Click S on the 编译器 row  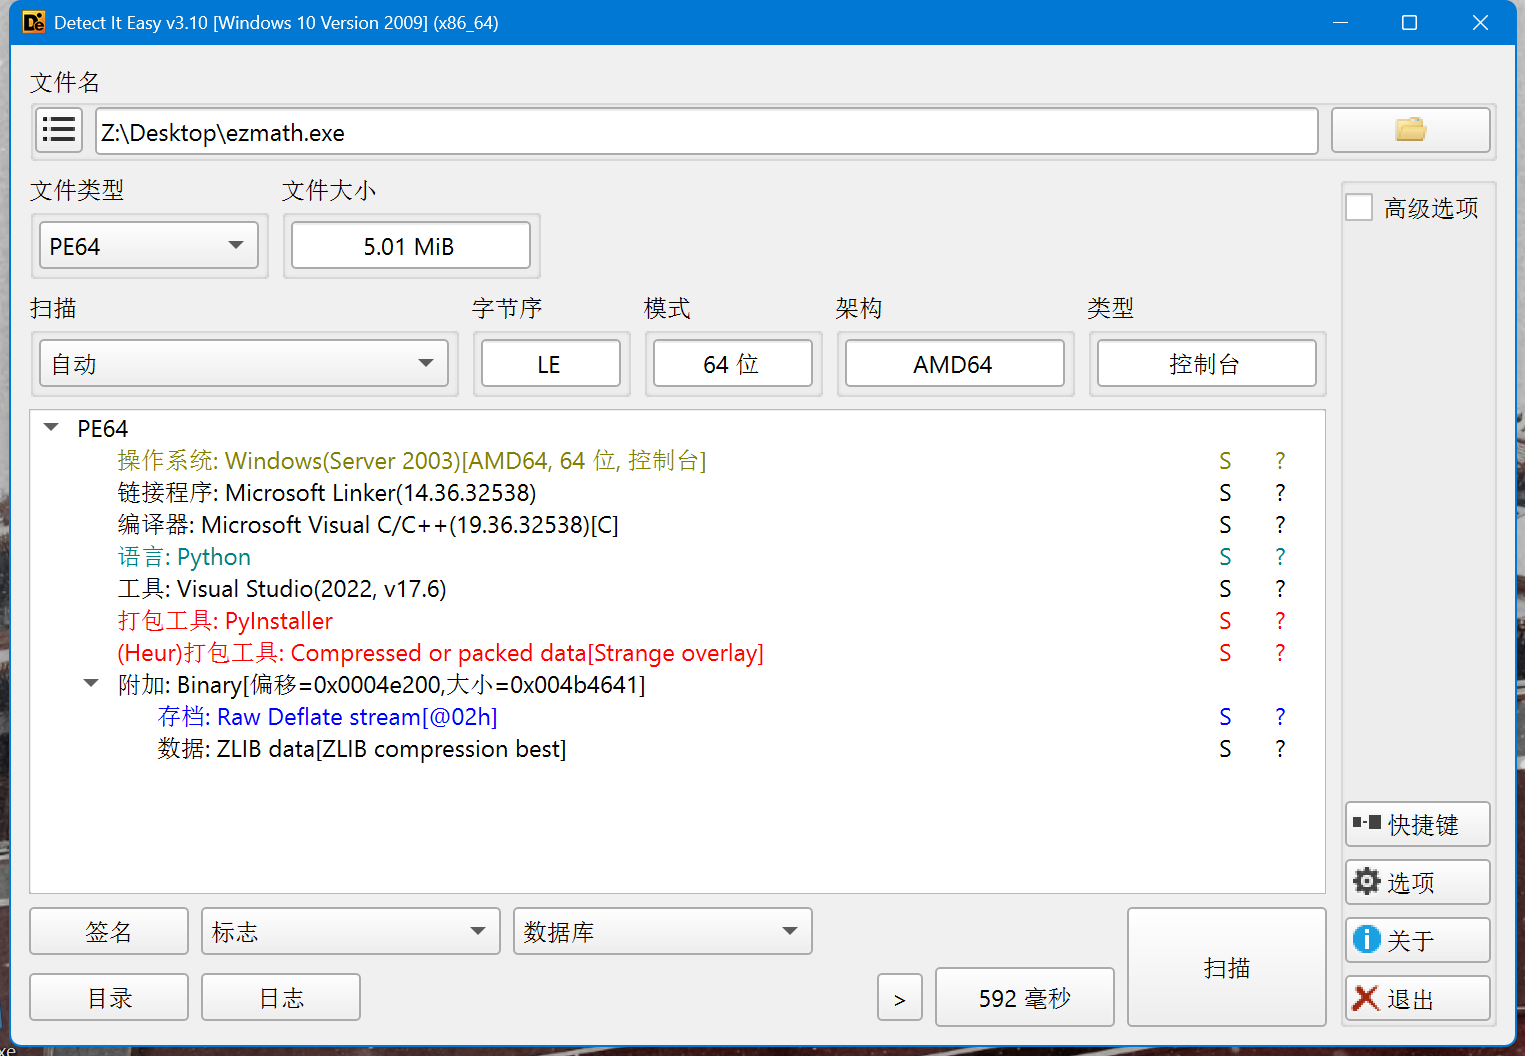1225,525
